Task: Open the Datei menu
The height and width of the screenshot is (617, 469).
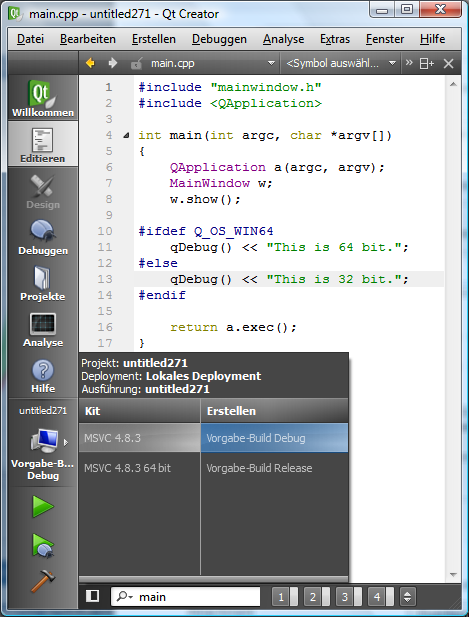Action: coord(30,39)
